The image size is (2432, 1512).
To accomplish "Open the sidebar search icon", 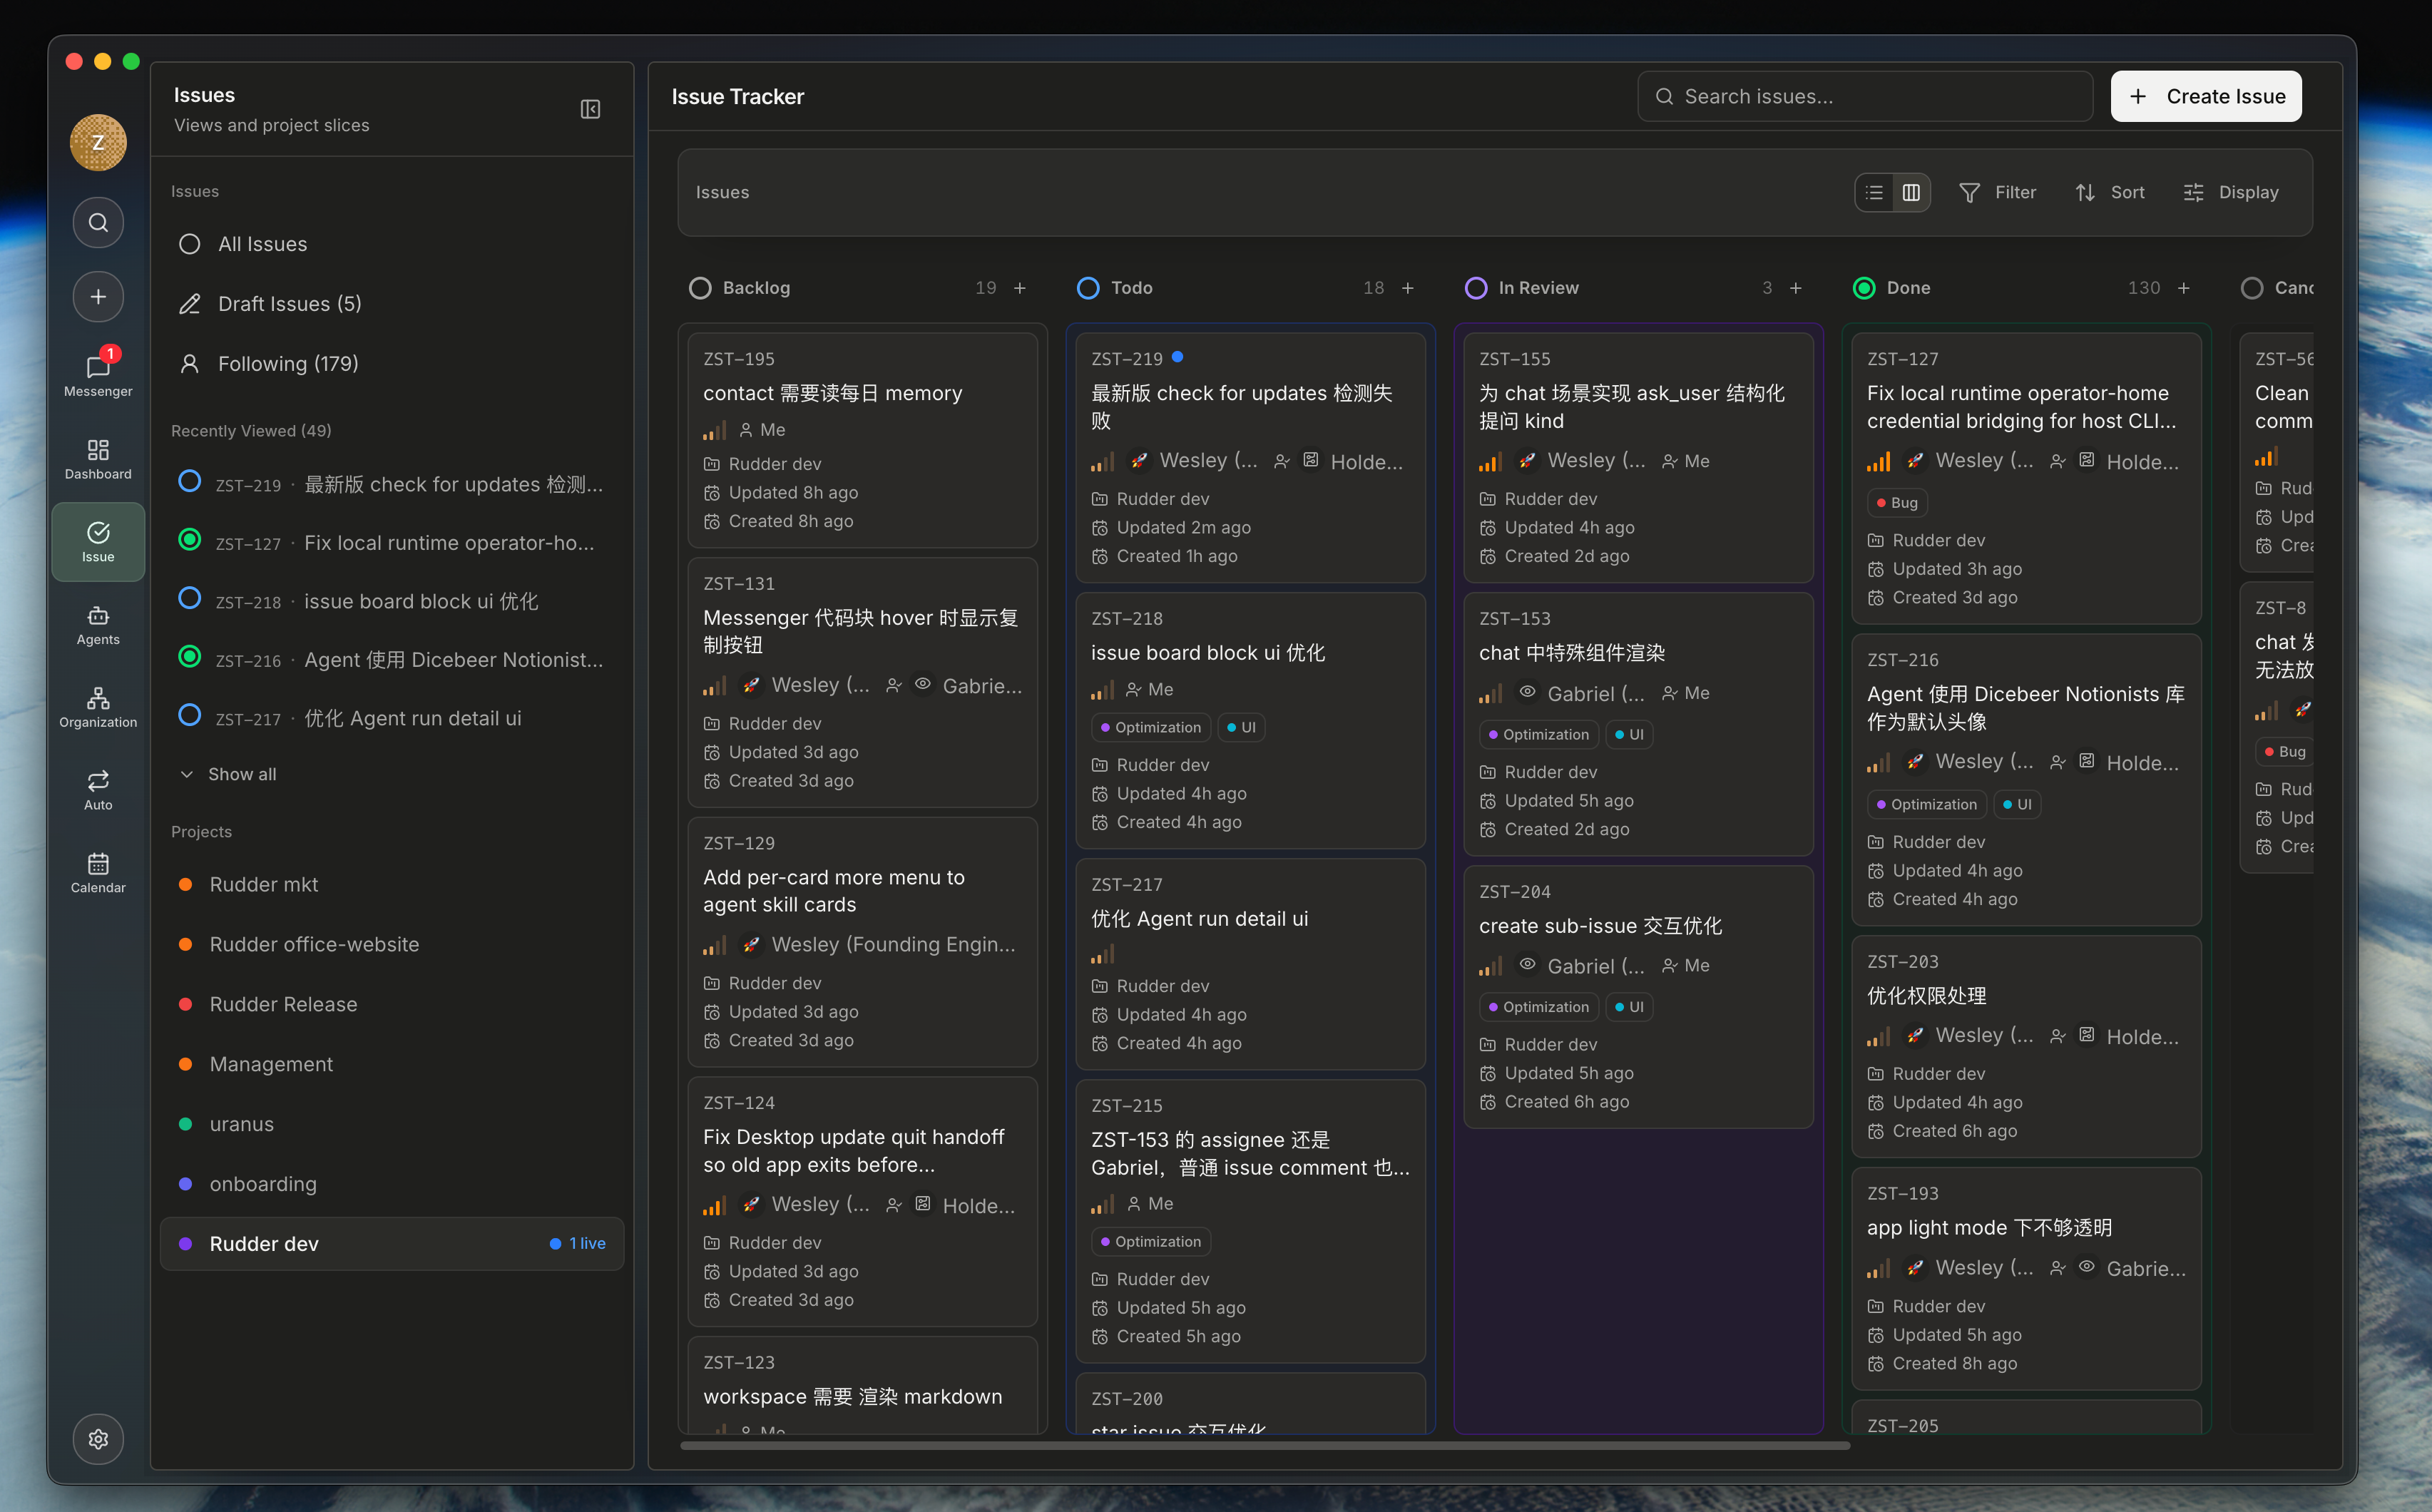I will 98,222.
